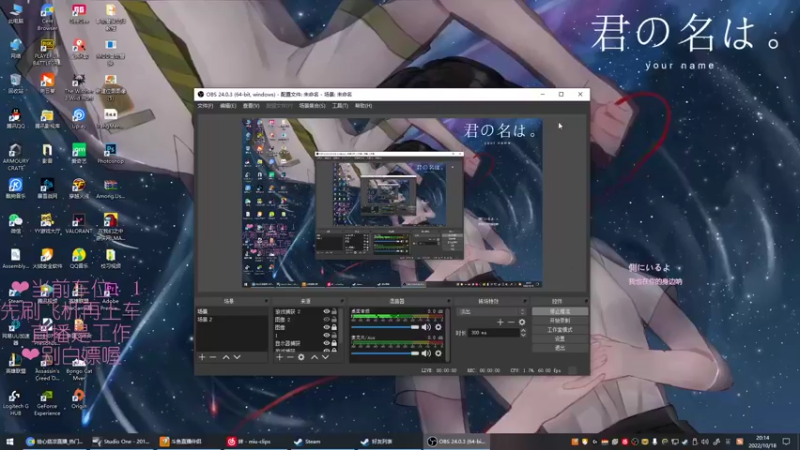Open transition properties gear icon

tap(521, 322)
